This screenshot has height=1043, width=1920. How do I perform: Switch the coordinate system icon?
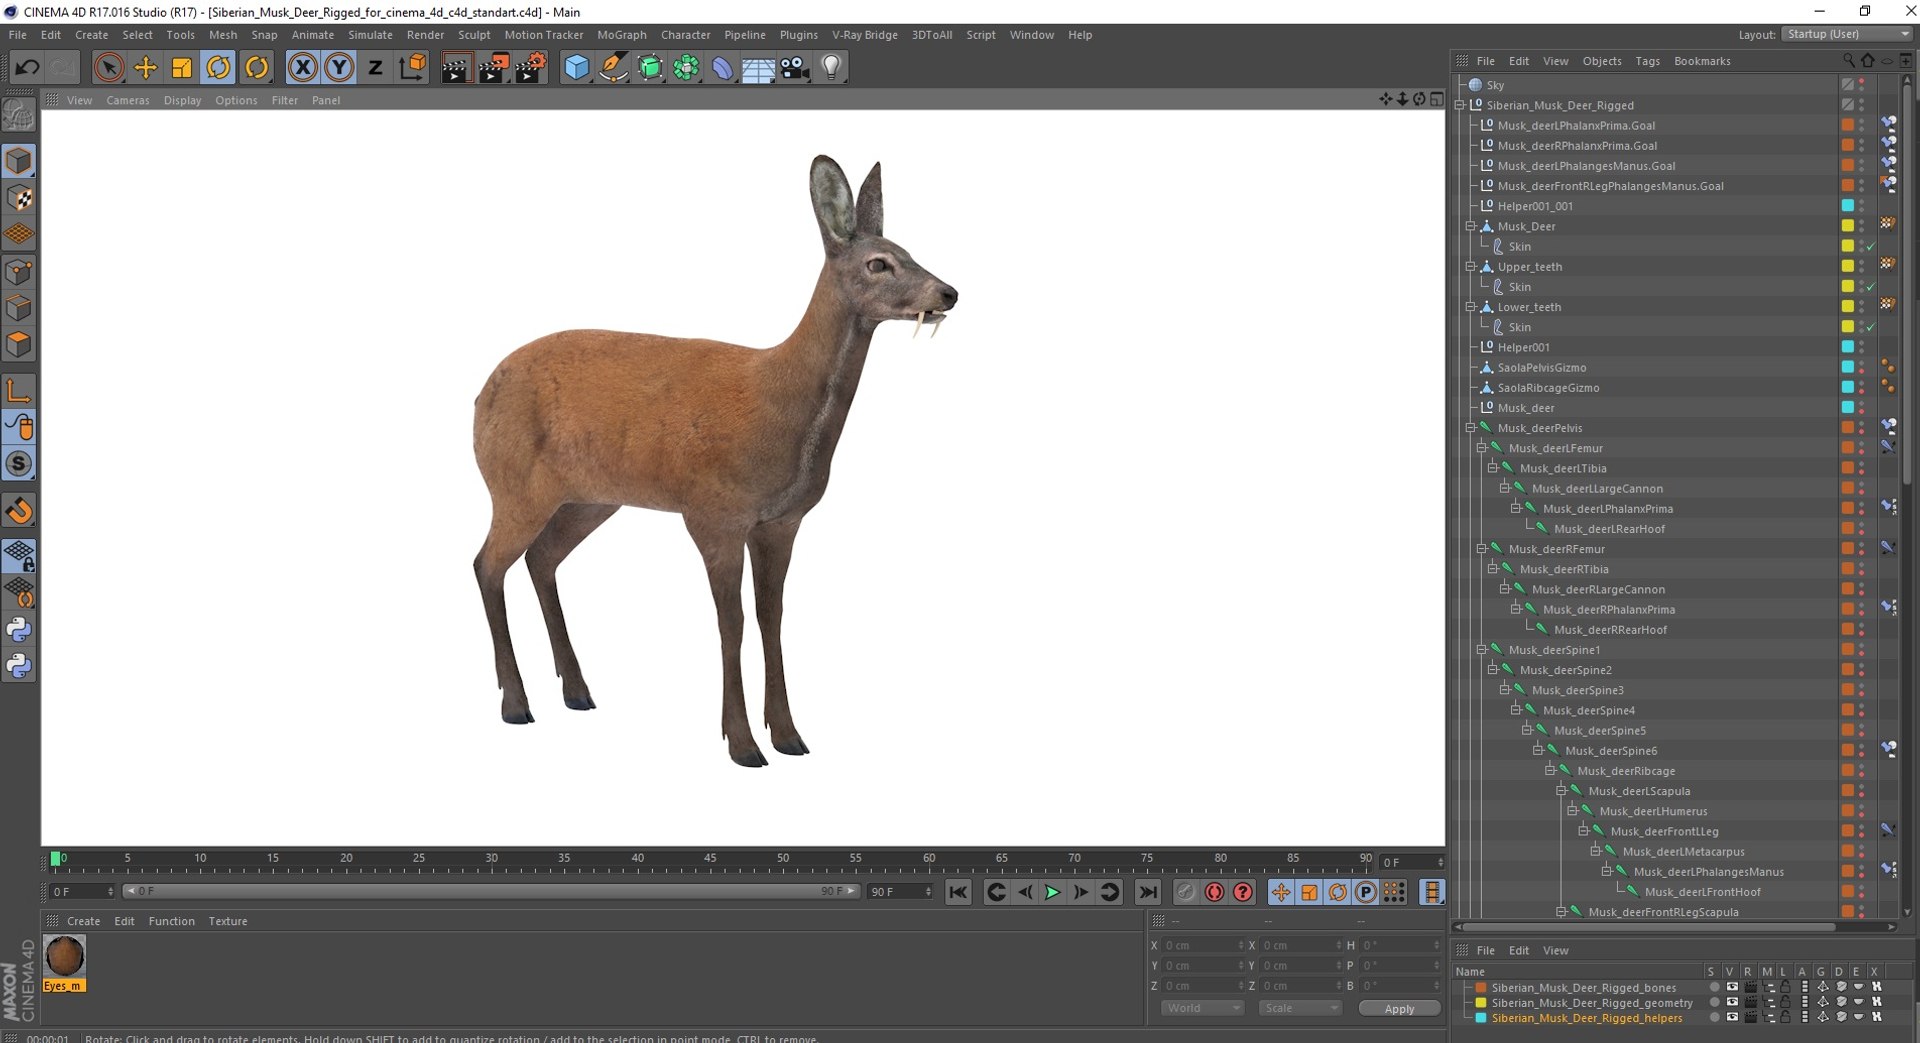412,68
